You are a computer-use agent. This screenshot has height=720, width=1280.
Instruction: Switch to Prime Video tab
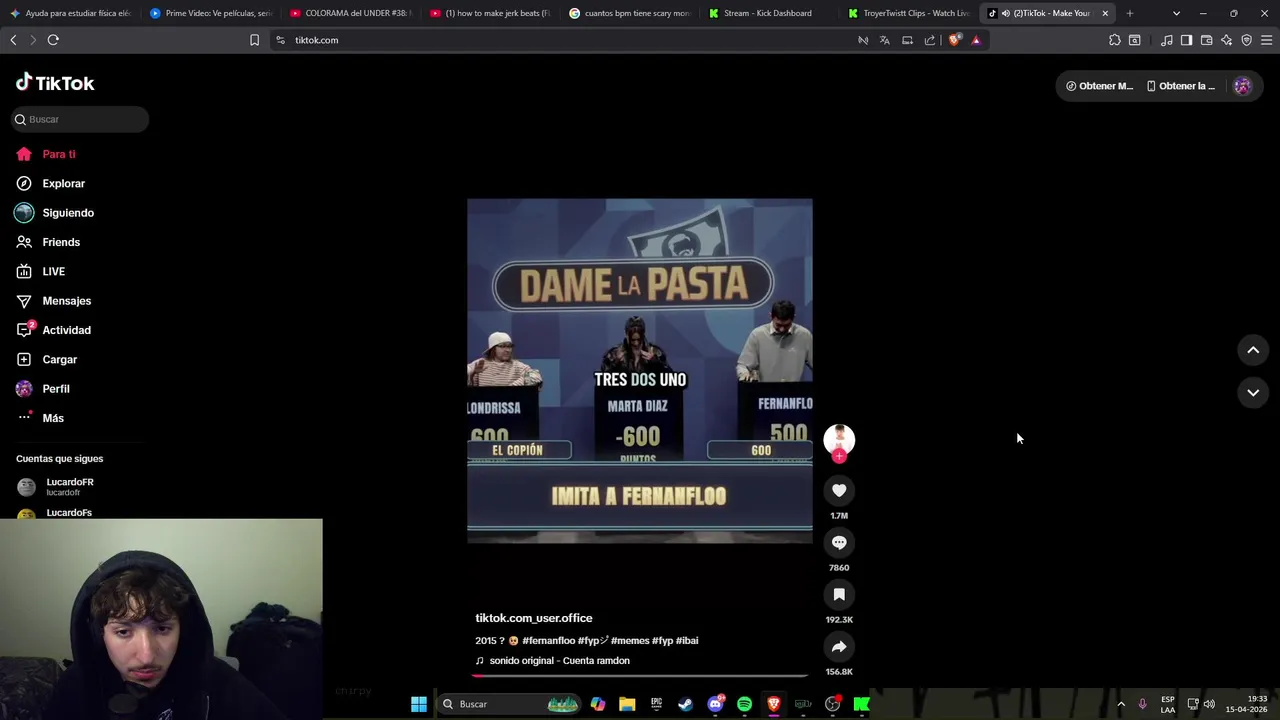(210, 13)
